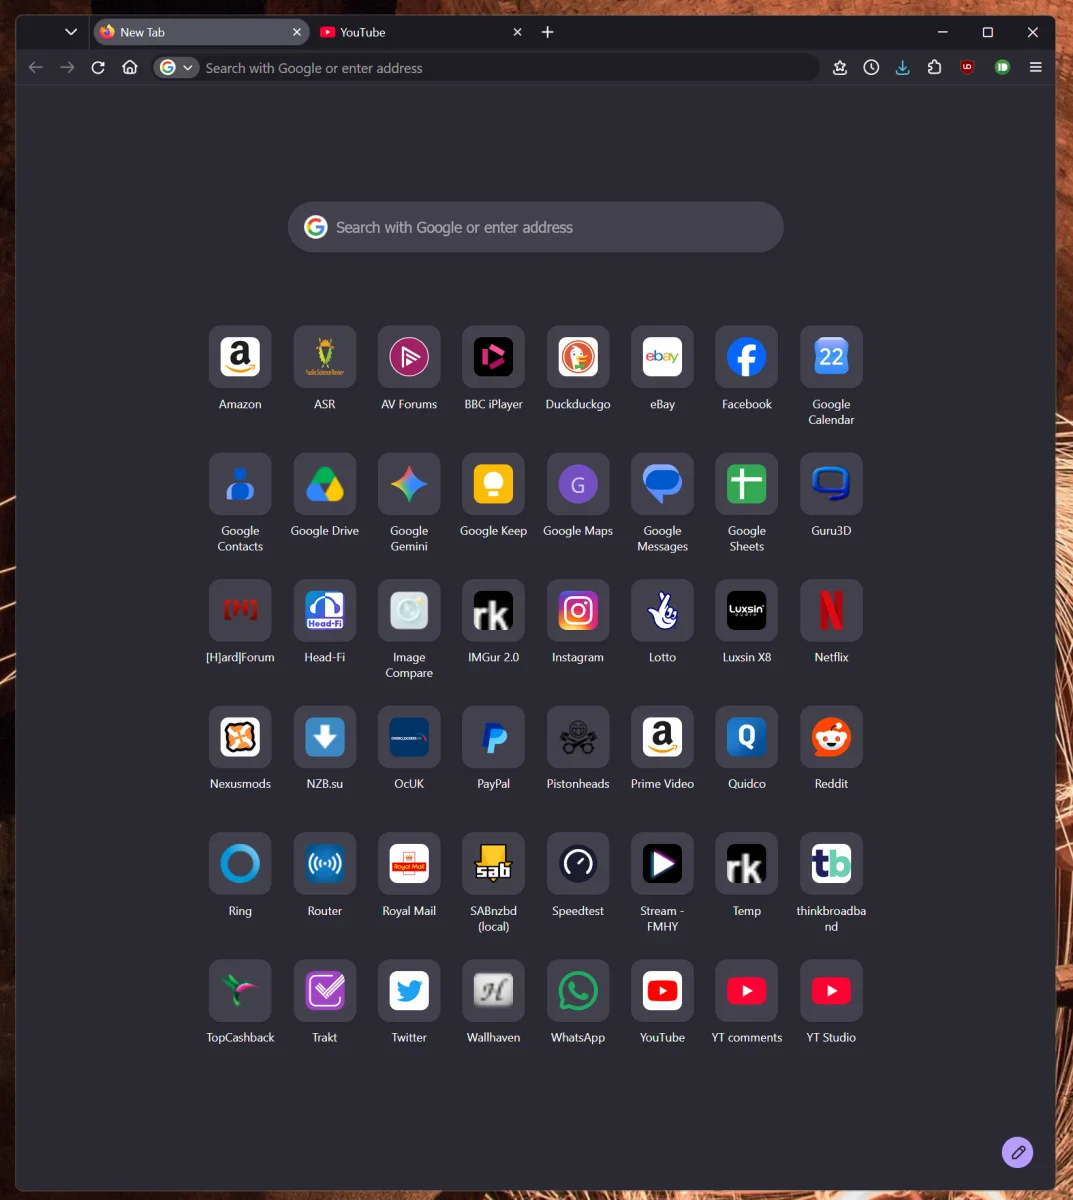
Task: Focus the center Google search box
Action: (x=535, y=227)
